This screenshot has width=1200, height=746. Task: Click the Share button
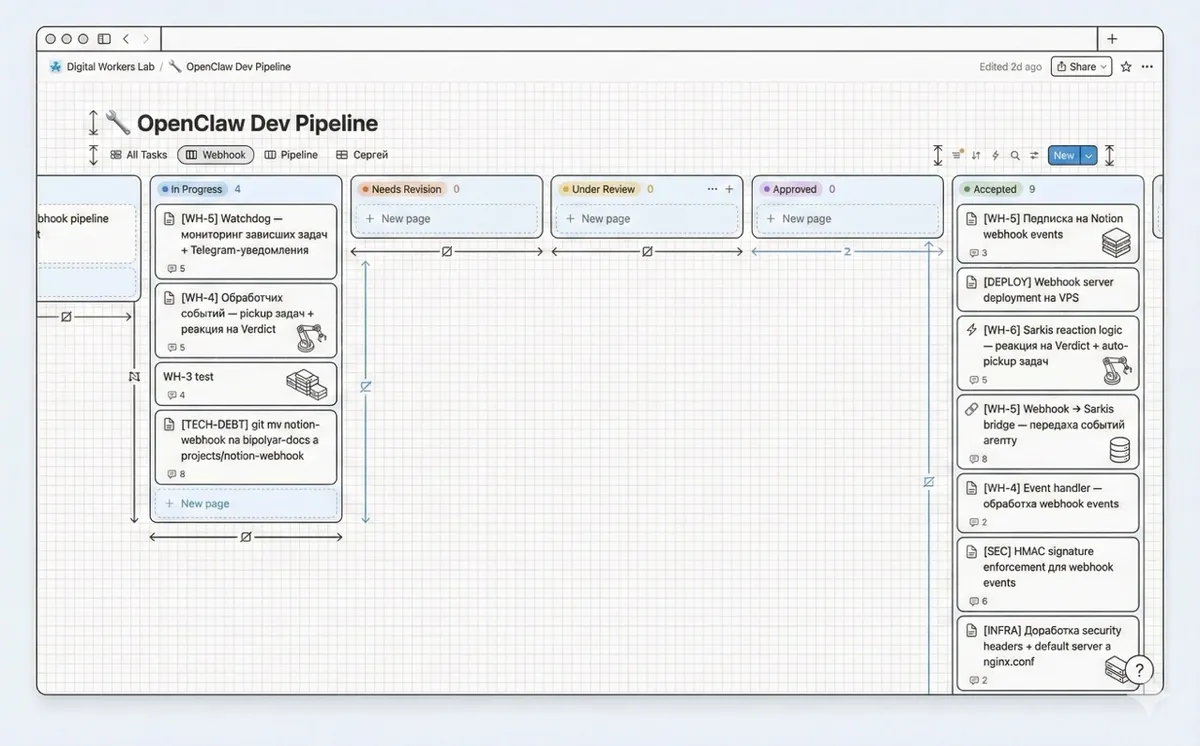click(1078, 66)
